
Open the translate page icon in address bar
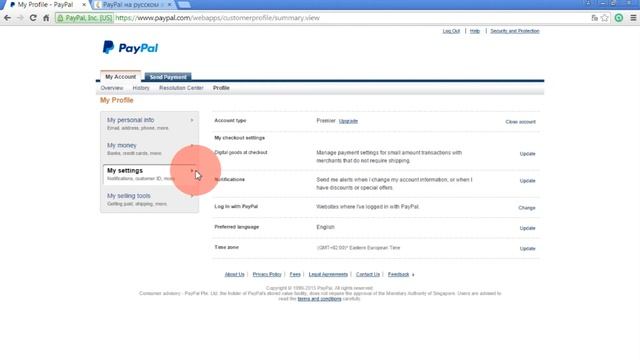click(x=595, y=18)
